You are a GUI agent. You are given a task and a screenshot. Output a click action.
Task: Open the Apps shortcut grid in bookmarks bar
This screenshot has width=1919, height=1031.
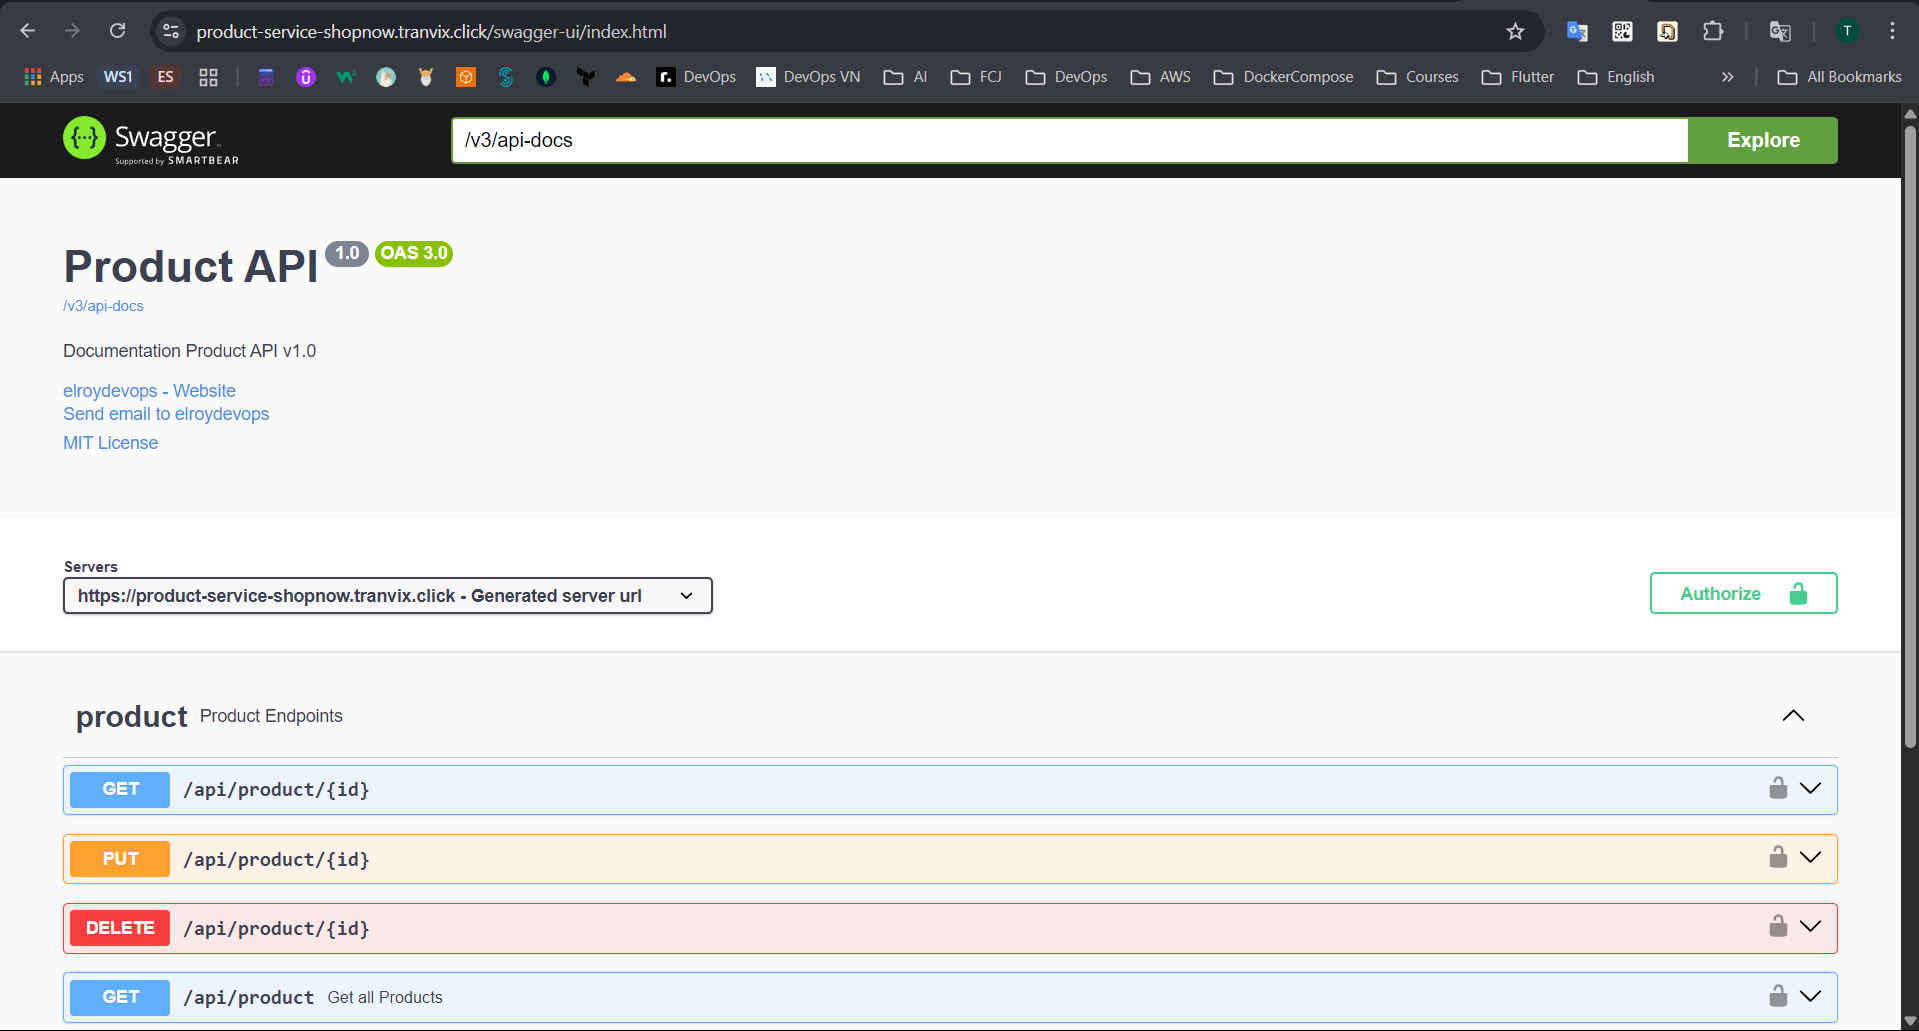point(53,77)
